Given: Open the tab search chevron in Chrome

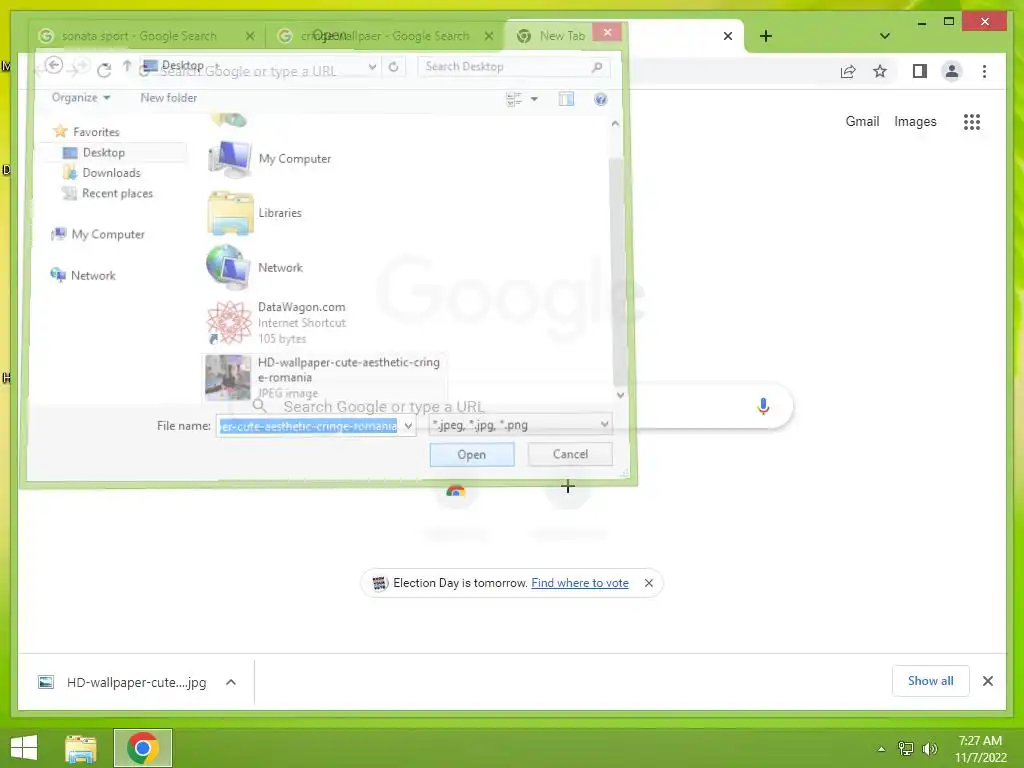Looking at the screenshot, I should (x=884, y=36).
